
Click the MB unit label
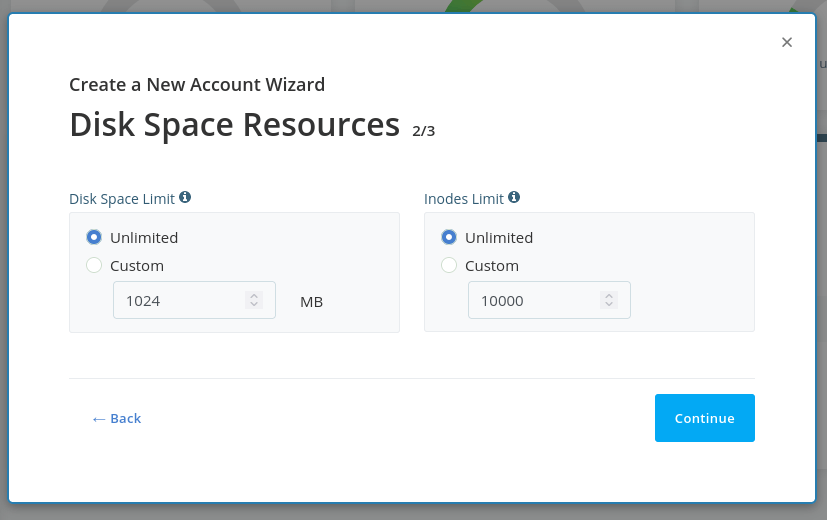tap(311, 301)
